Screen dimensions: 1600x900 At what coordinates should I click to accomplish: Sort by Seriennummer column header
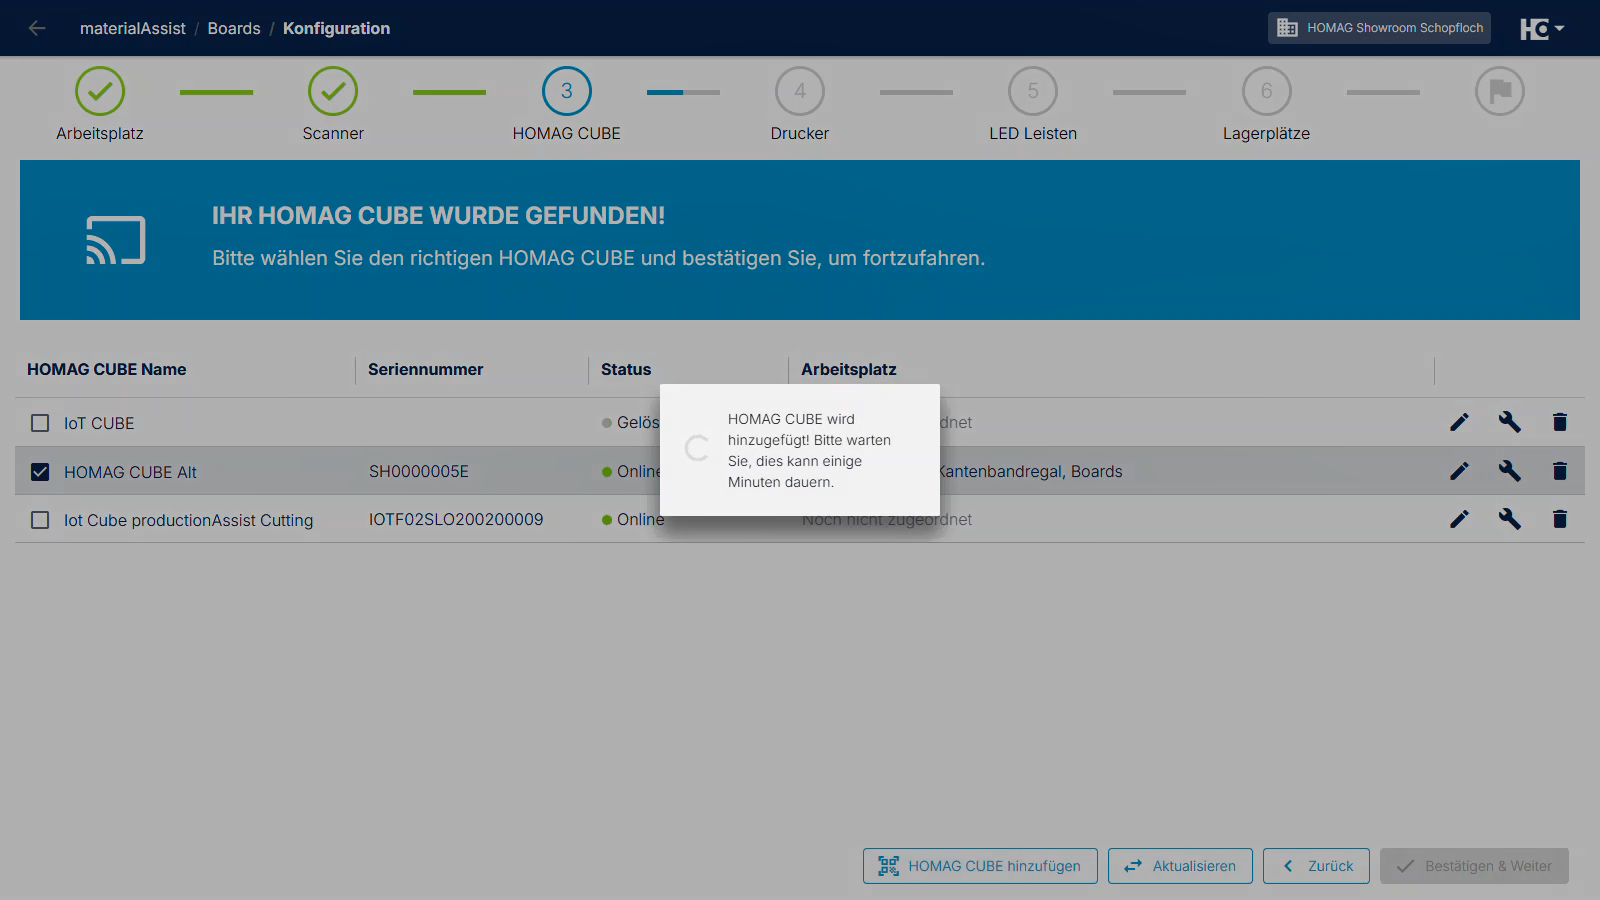[x=425, y=369]
